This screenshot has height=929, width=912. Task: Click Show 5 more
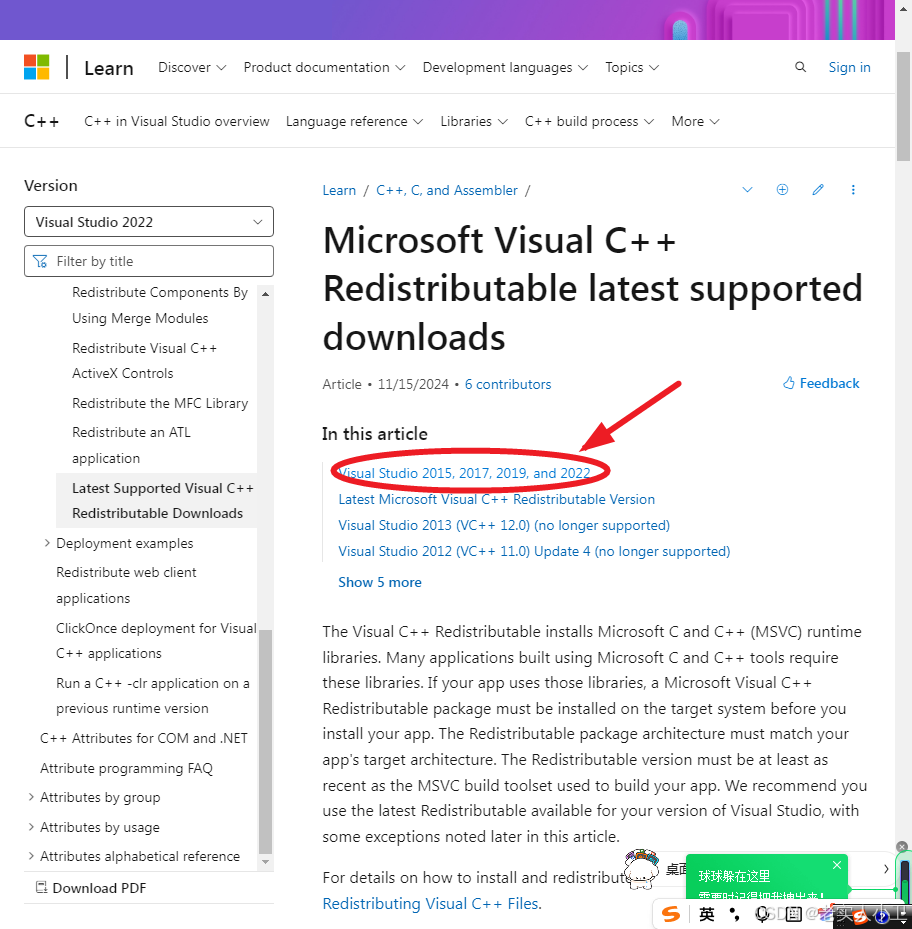click(x=380, y=582)
